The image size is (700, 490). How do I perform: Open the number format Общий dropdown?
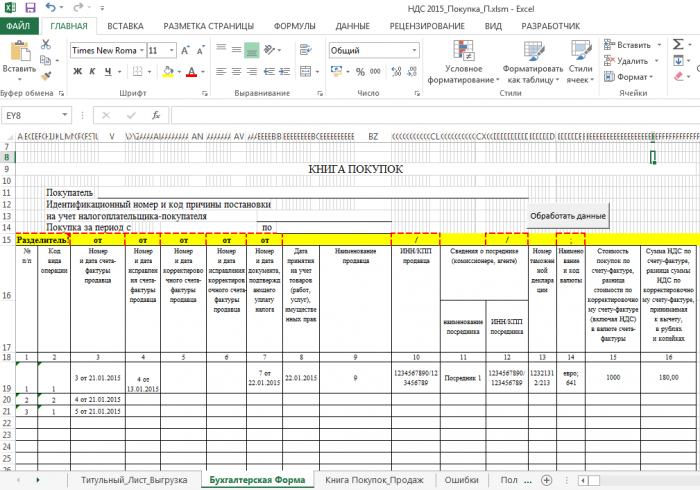point(414,50)
